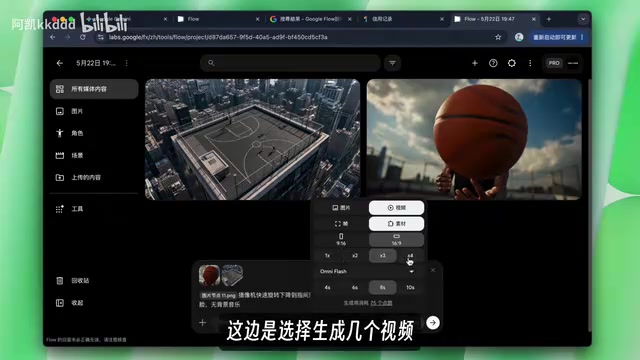Click inside the media search field
Image resolution: width=640 pixels, height=360 pixels.
click(290, 63)
